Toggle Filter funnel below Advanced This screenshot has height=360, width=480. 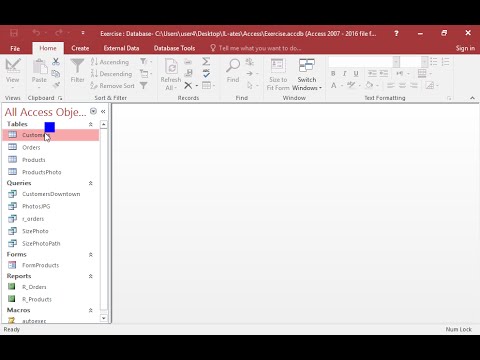143,86
